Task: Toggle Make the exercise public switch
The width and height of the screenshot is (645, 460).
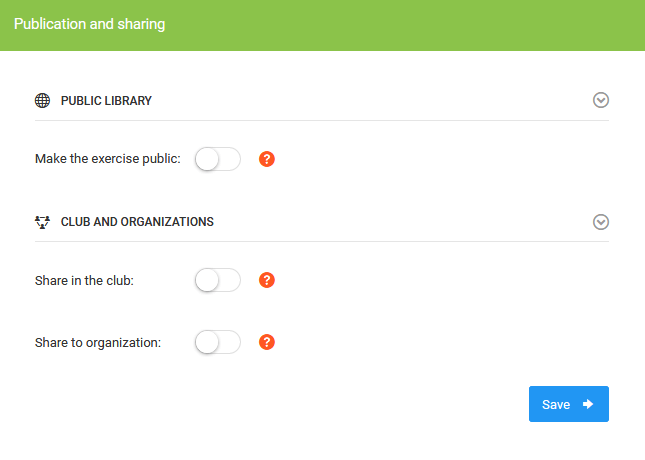Action: pyautogui.click(x=218, y=159)
